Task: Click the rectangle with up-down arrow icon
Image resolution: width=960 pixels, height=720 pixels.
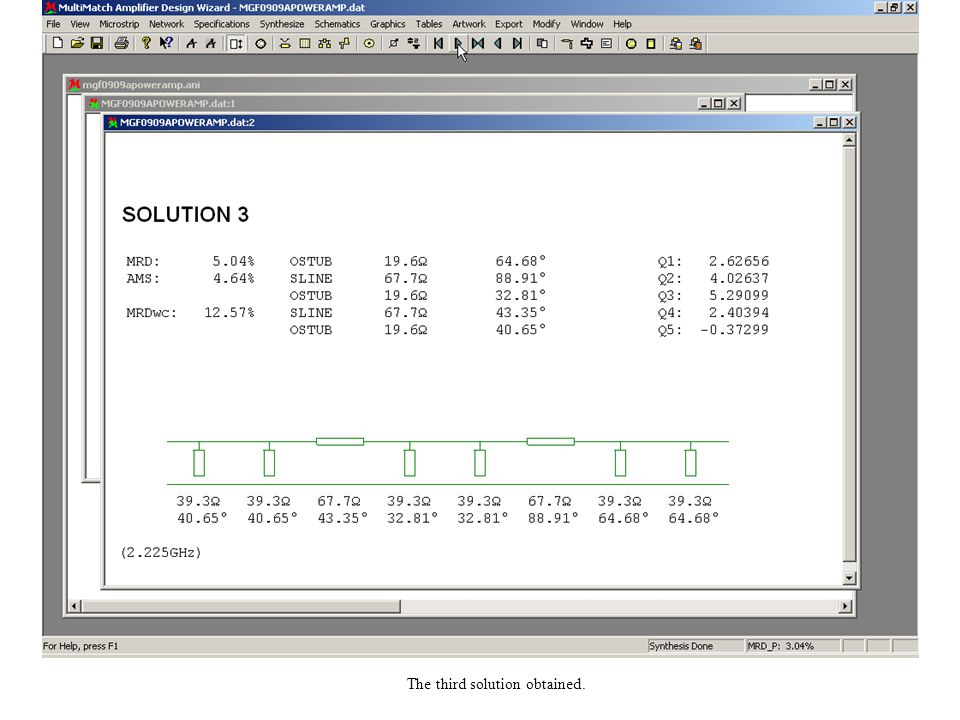Action: [x=236, y=43]
